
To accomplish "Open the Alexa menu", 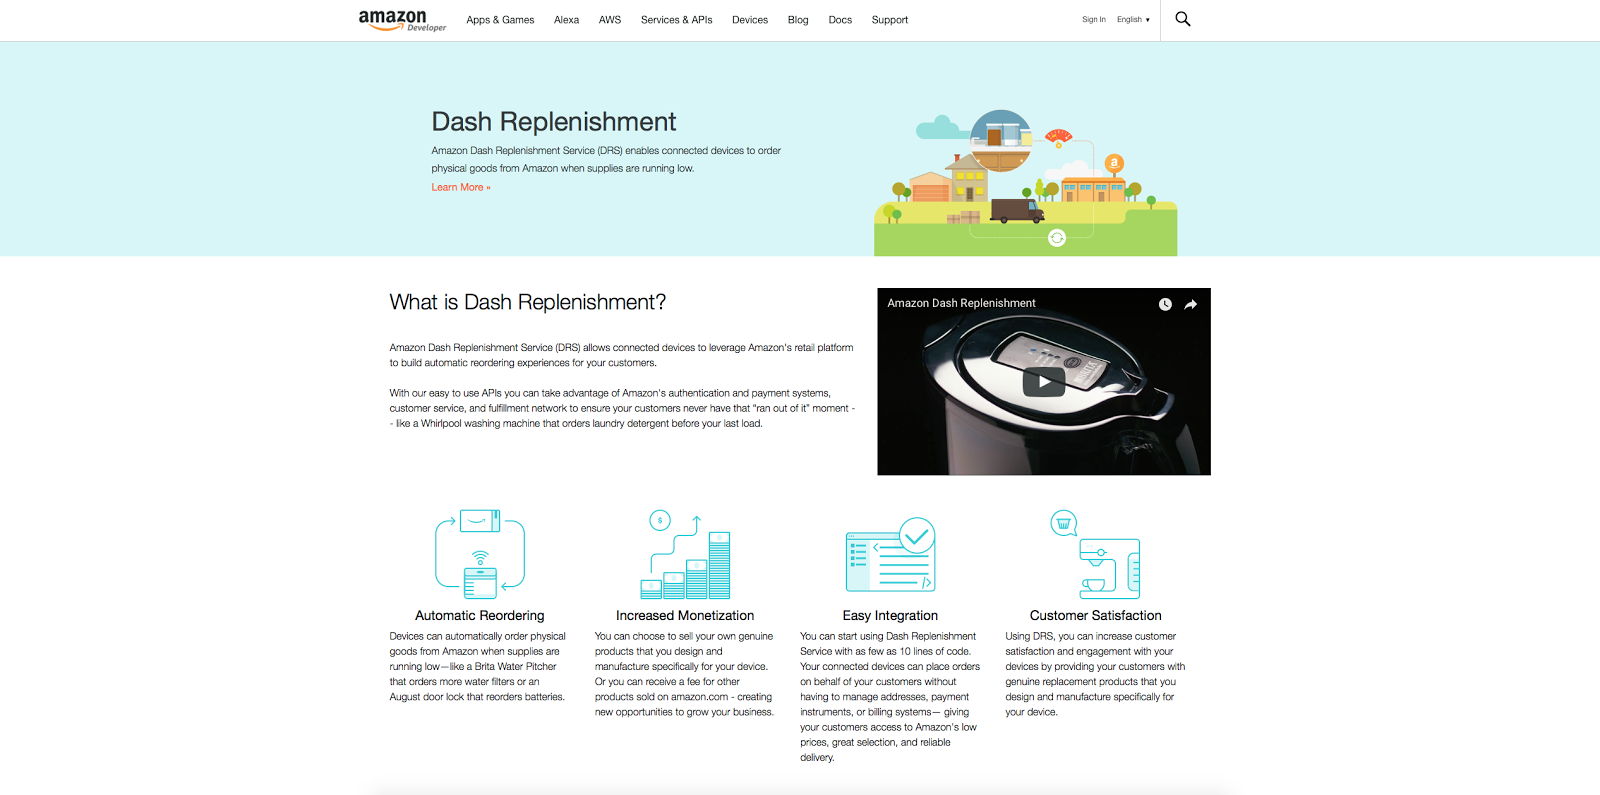I will coord(567,20).
